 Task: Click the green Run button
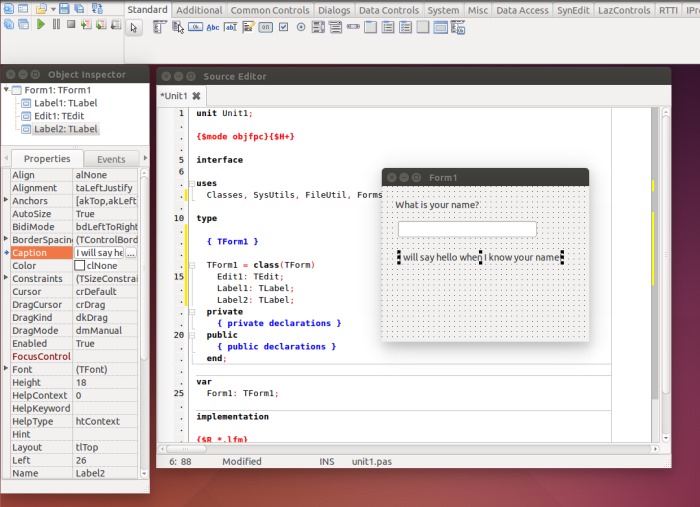(41, 25)
